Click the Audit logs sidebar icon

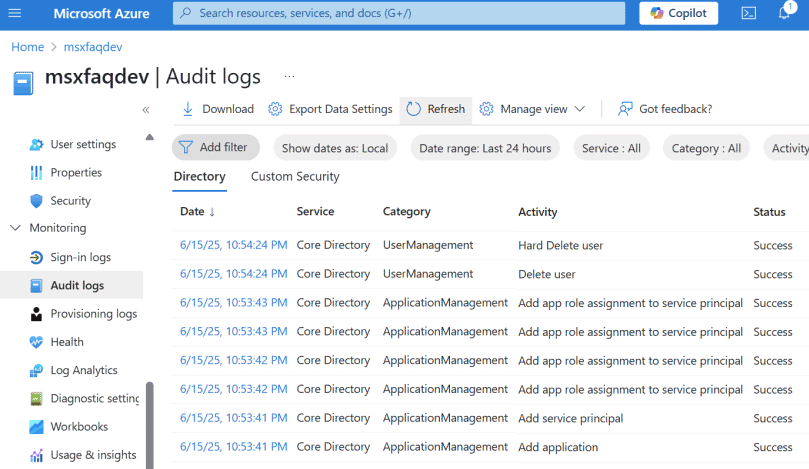tap(36, 285)
